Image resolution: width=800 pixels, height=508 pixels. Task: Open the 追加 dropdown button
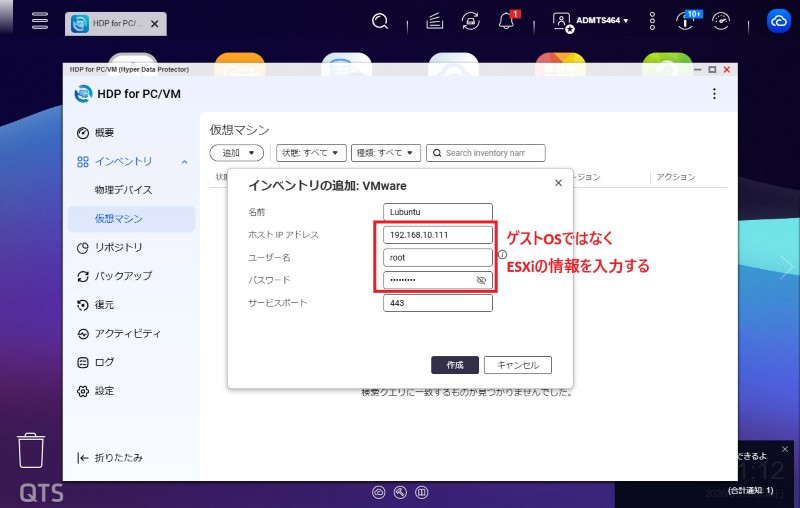pyautogui.click(x=237, y=153)
